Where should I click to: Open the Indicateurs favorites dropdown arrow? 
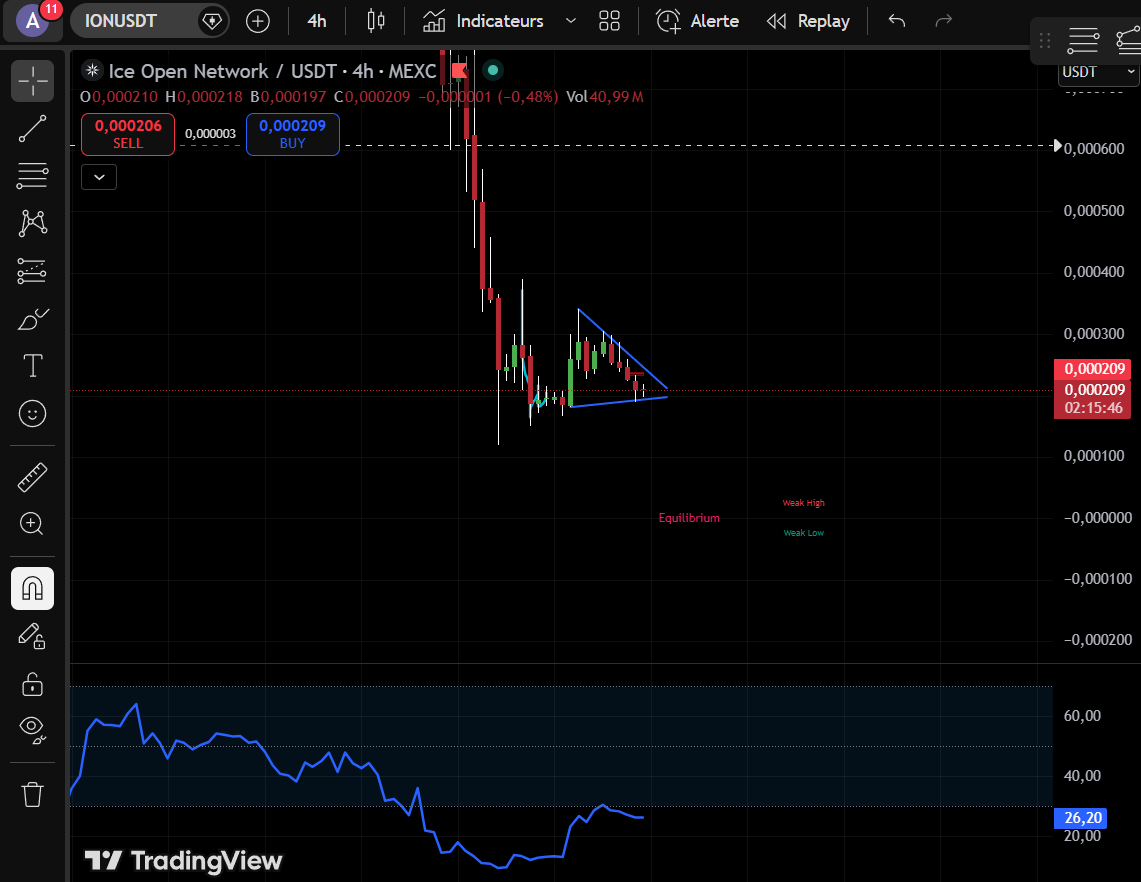570,21
